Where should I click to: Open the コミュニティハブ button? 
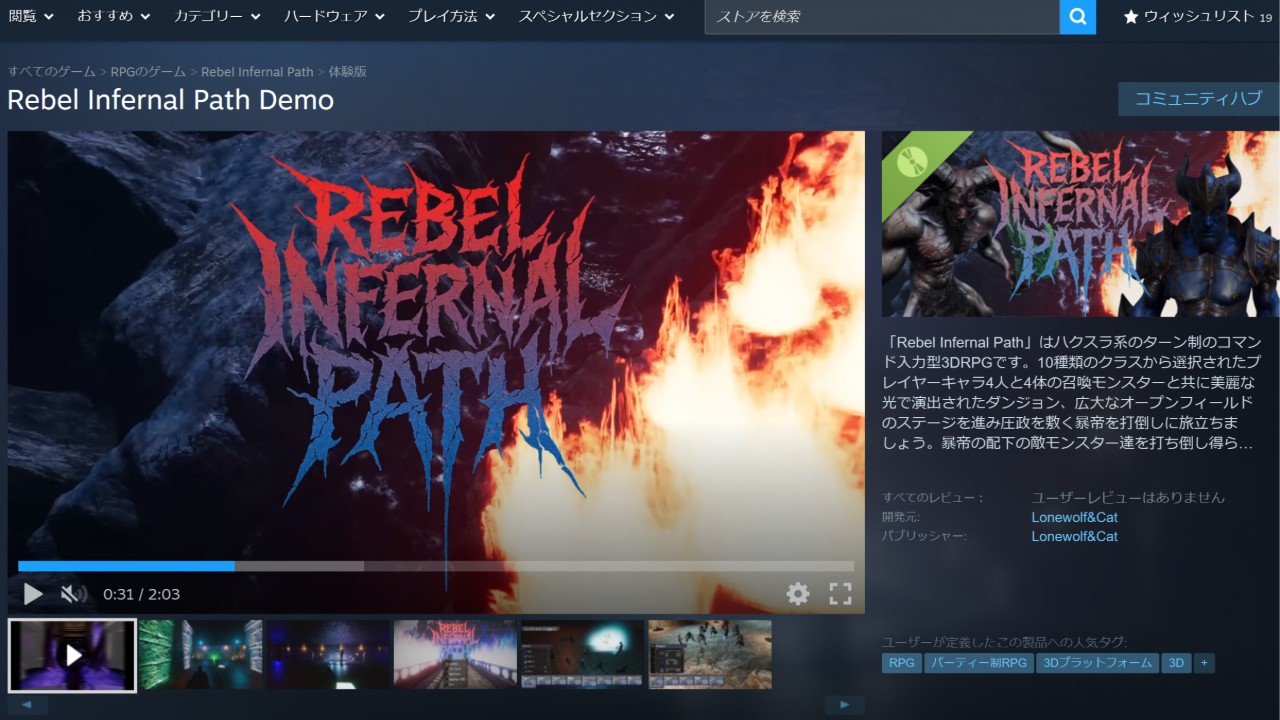1197,99
